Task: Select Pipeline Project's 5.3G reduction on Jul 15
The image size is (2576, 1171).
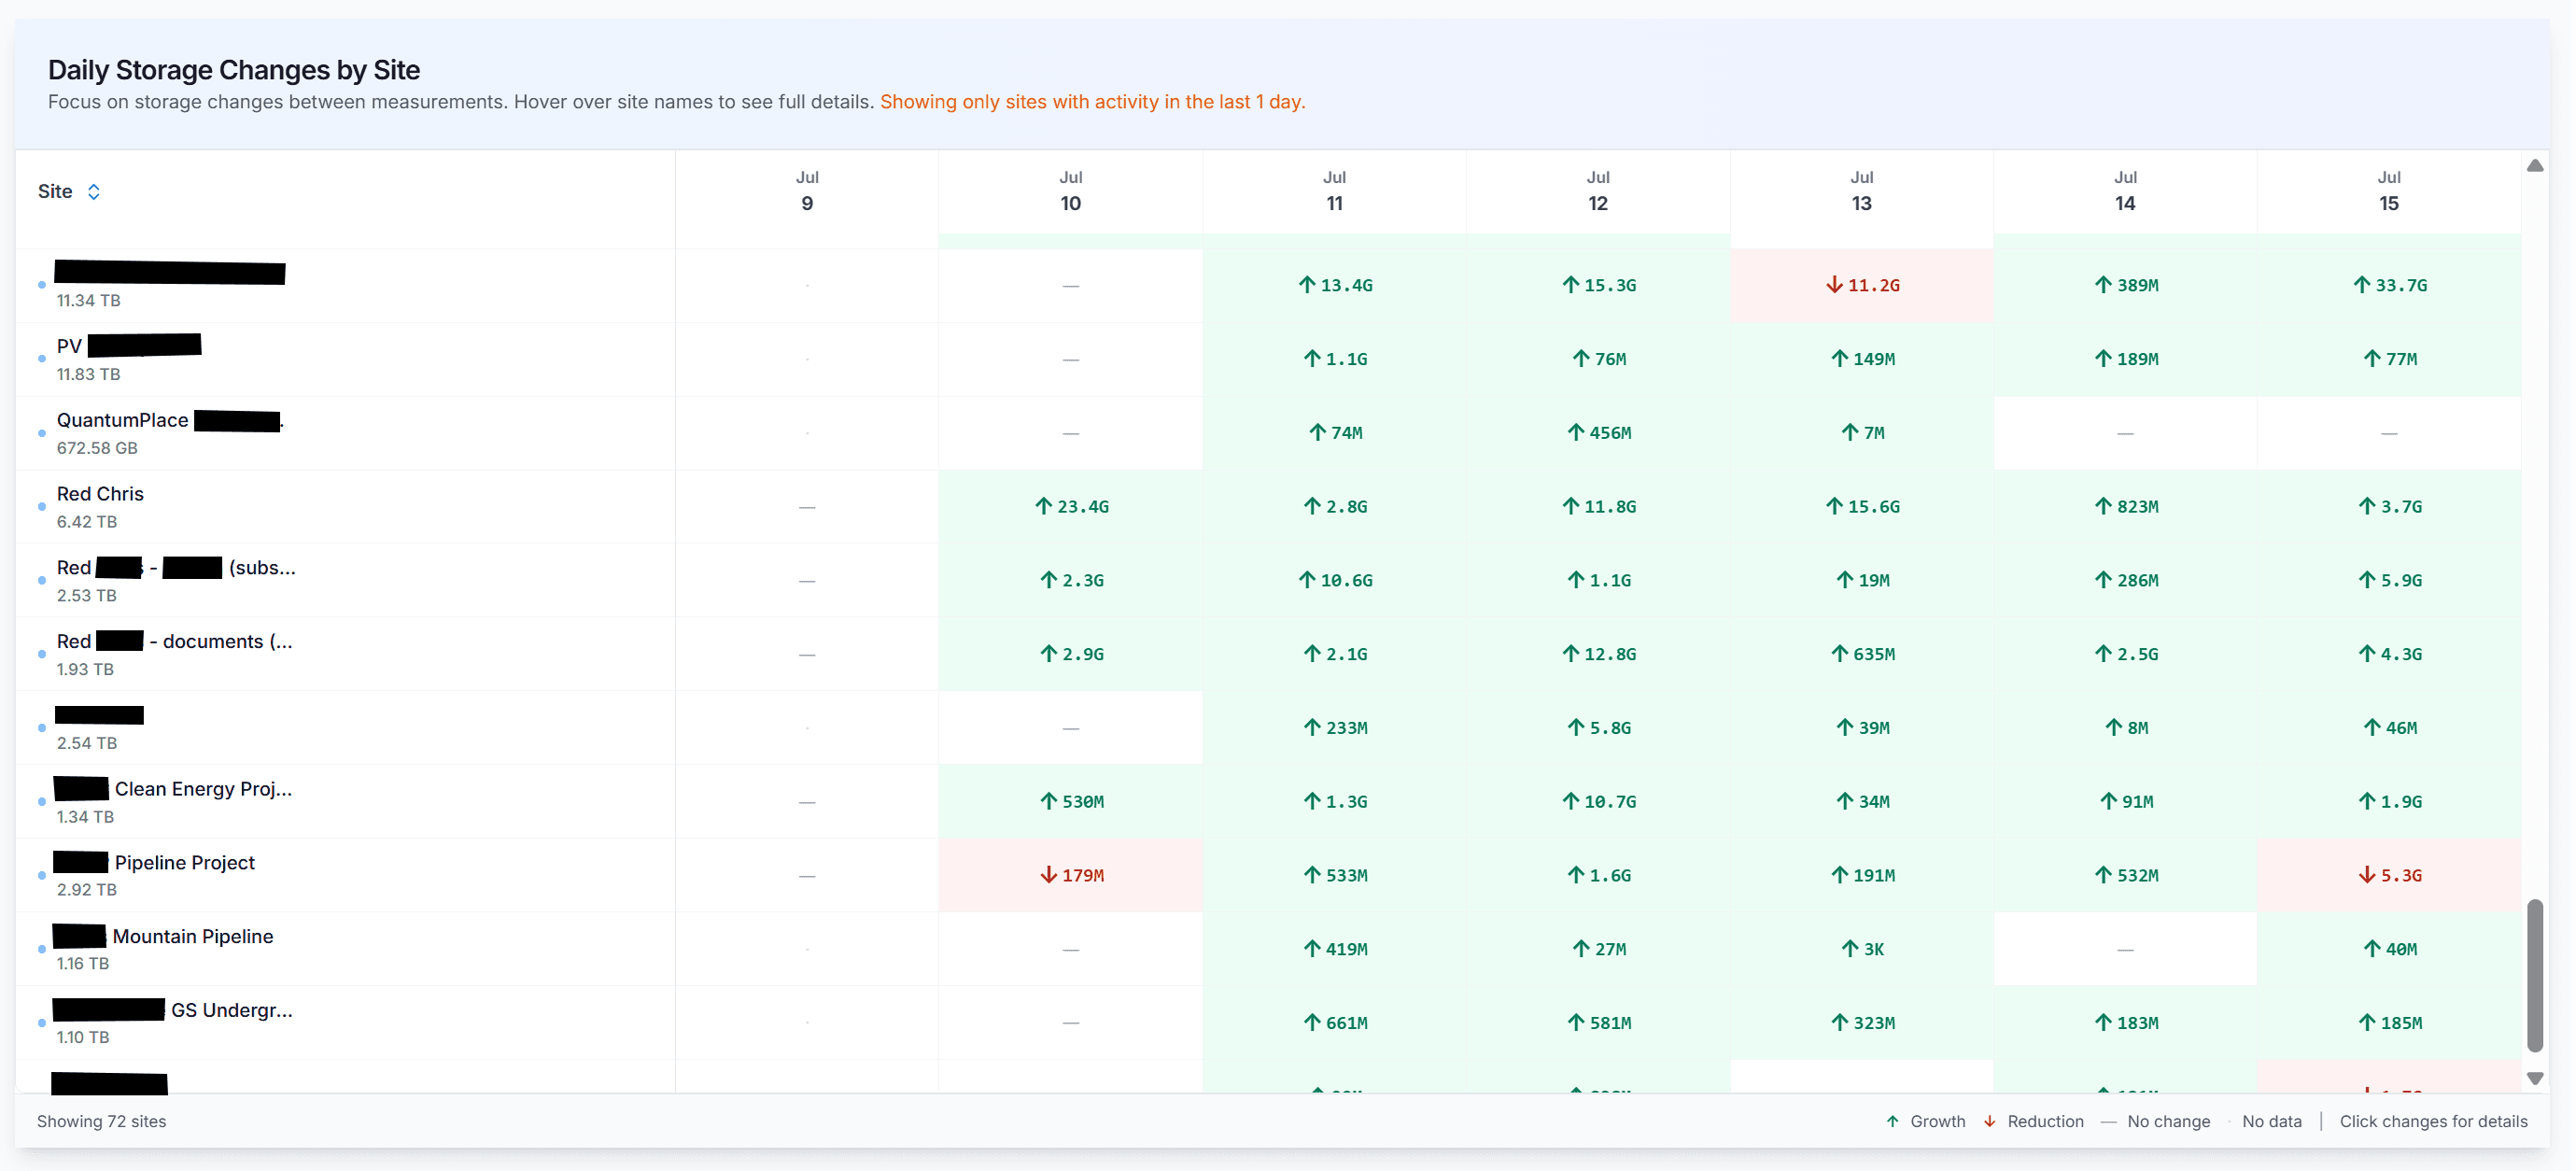Action: pos(2391,874)
